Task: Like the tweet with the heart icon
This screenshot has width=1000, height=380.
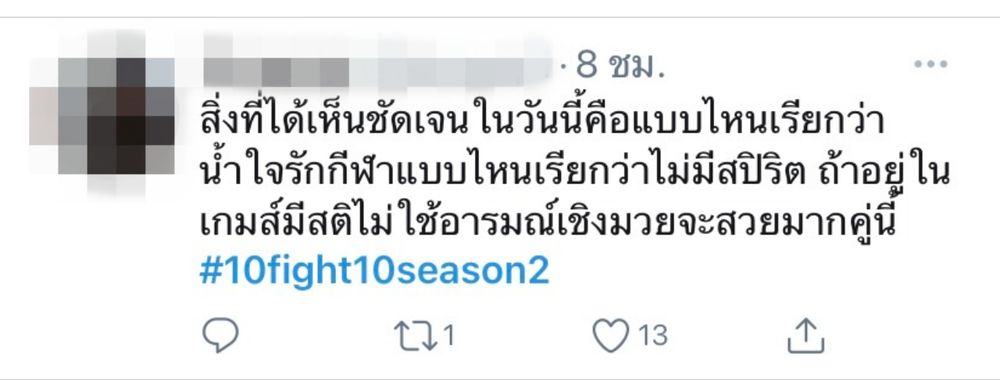Action: pos(610,336)
